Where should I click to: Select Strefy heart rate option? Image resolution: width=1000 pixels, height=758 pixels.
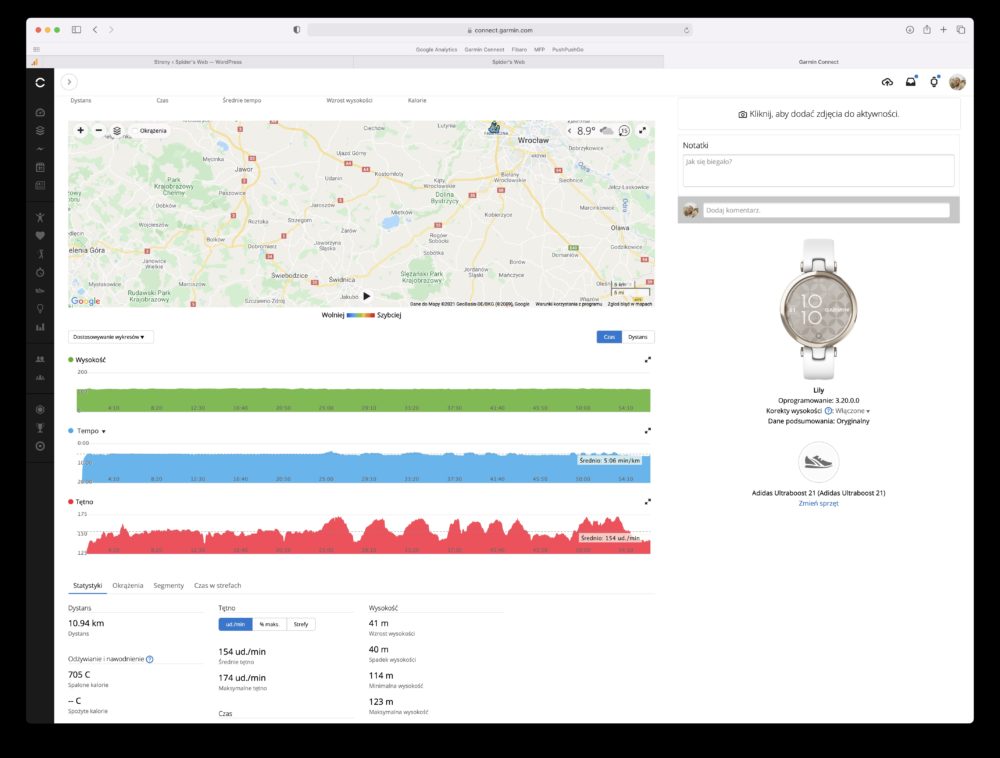point(301,624)
